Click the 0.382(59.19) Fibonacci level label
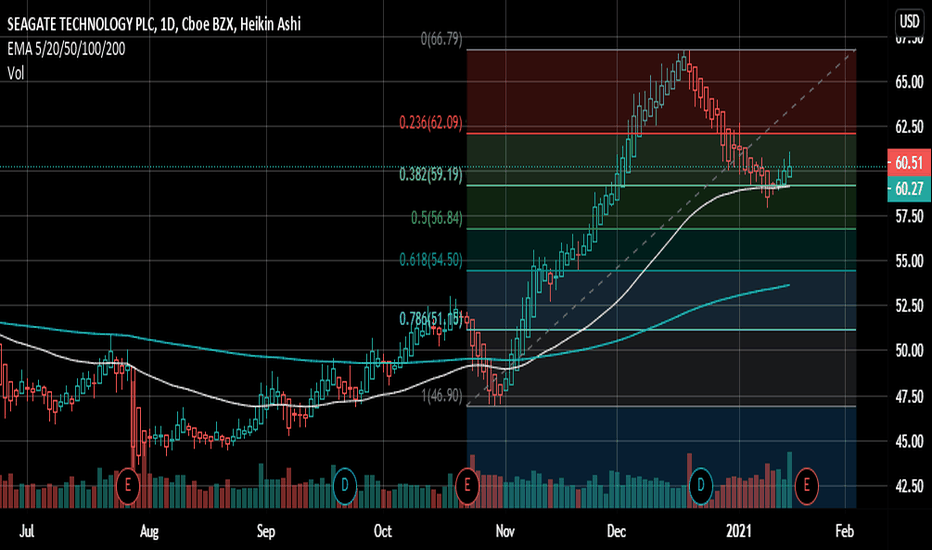The width and height of the screenshot is (932, 550). coord(430,175)
